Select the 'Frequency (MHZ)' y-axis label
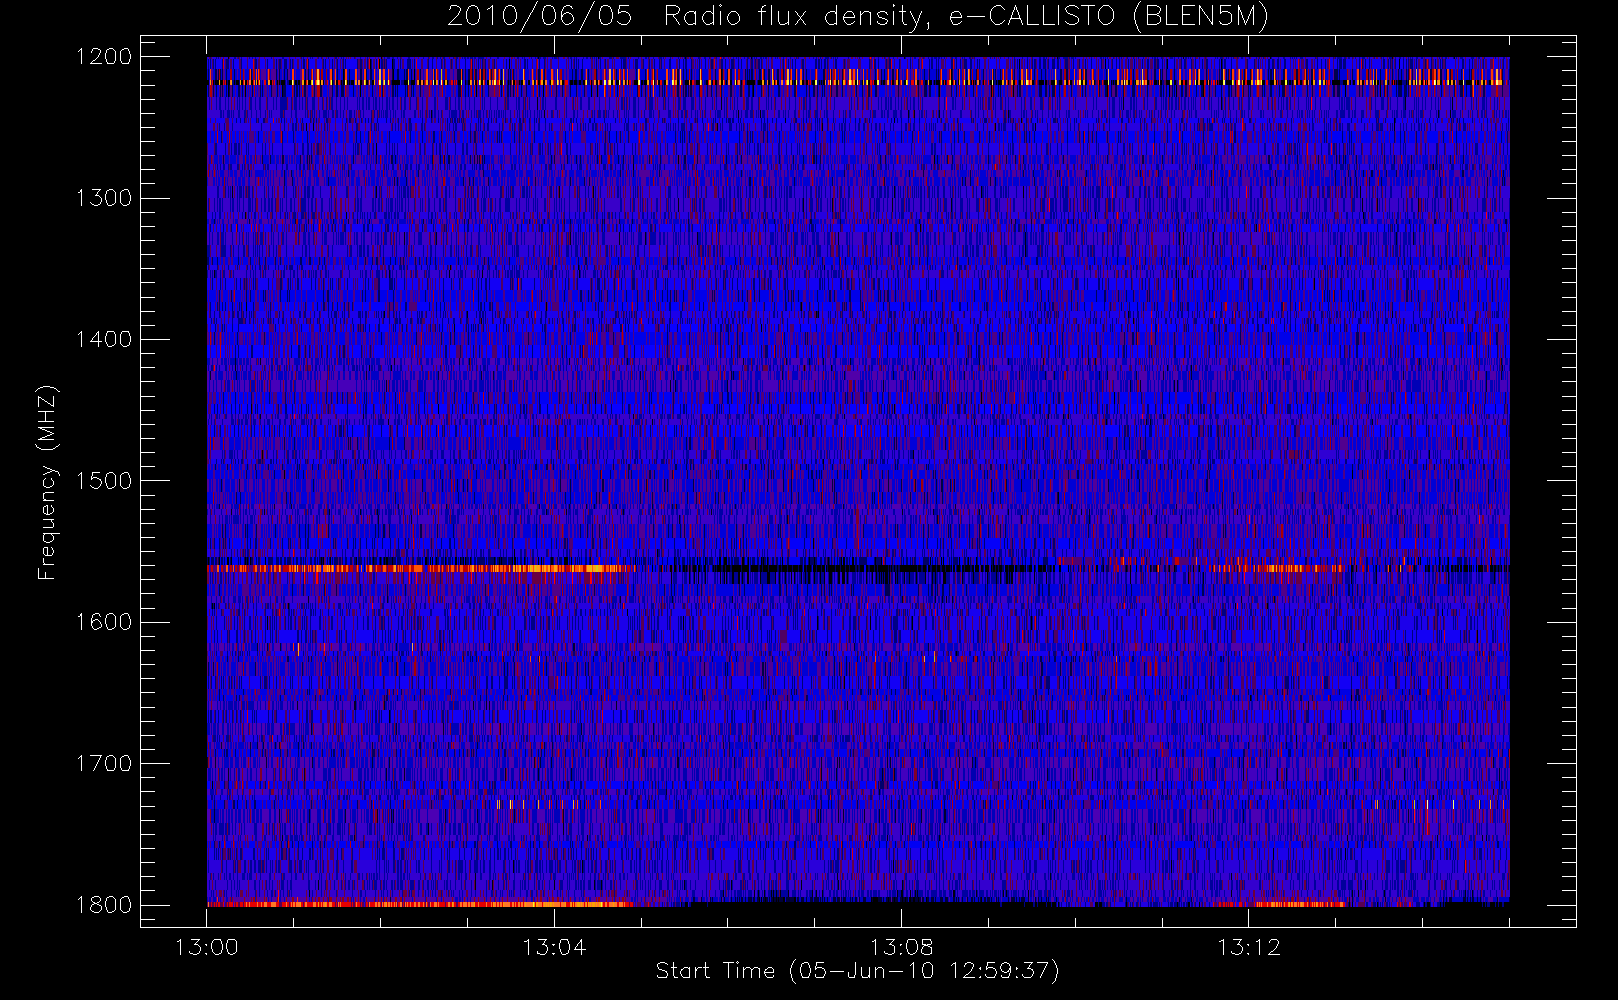This screenshot has width=1618, height=1000. tap(47, 482)
